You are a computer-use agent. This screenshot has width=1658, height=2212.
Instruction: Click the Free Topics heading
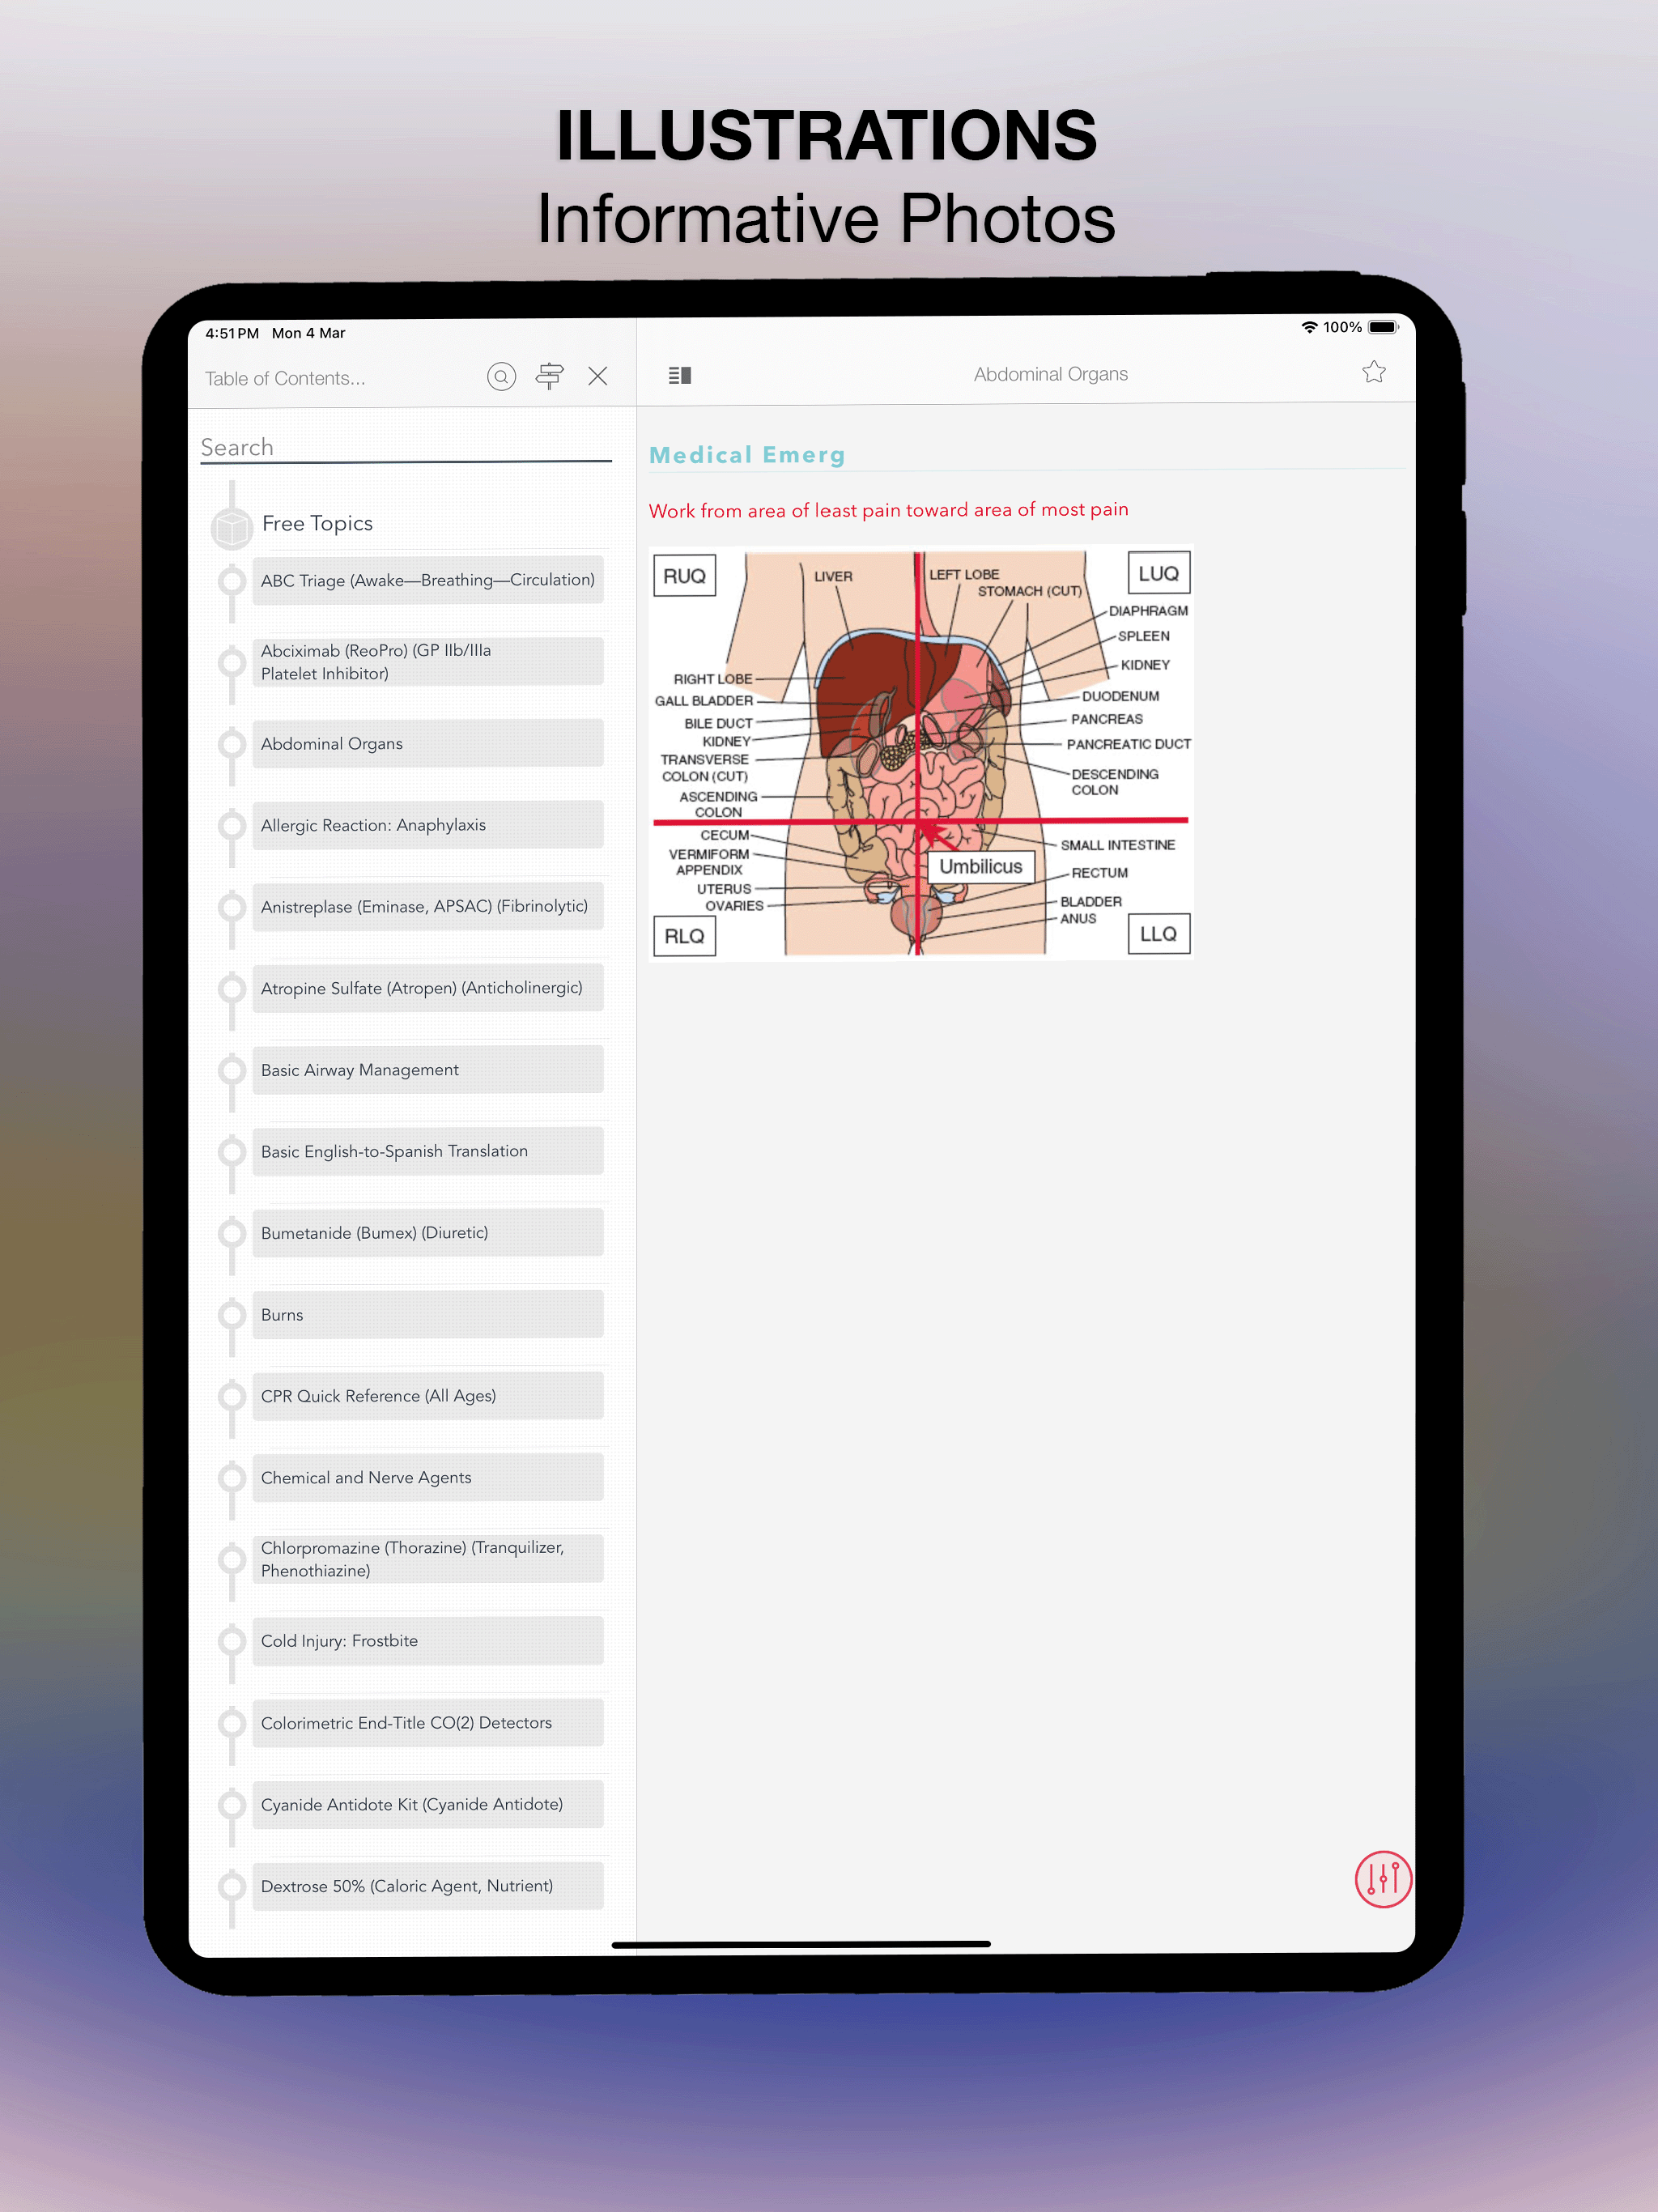tap(317, 523)
